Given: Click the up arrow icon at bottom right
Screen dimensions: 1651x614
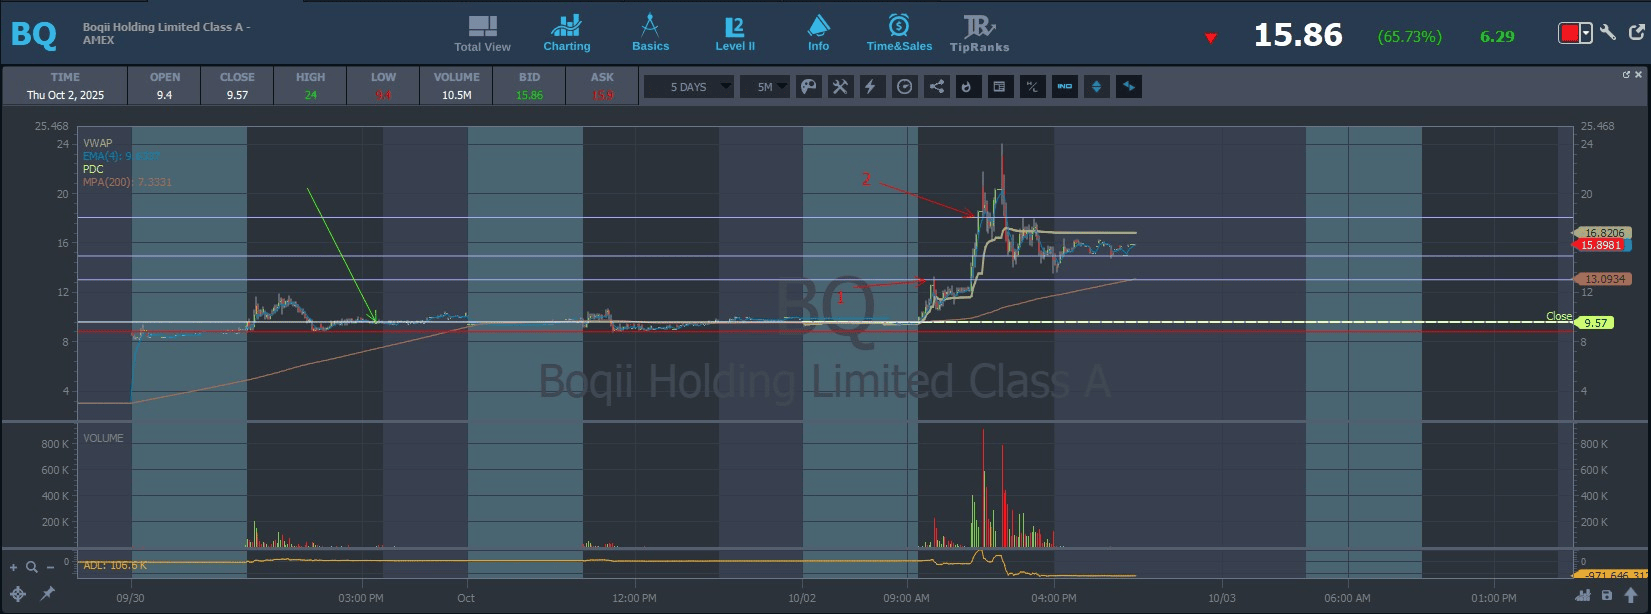Looking at the screenshot, I should click(1631, 596).
